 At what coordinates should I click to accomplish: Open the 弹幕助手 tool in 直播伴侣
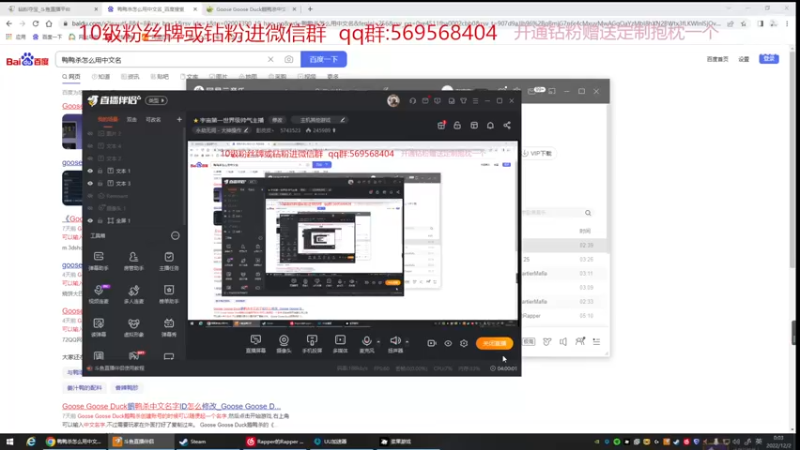pyautogui.click(x=98, y=260)
